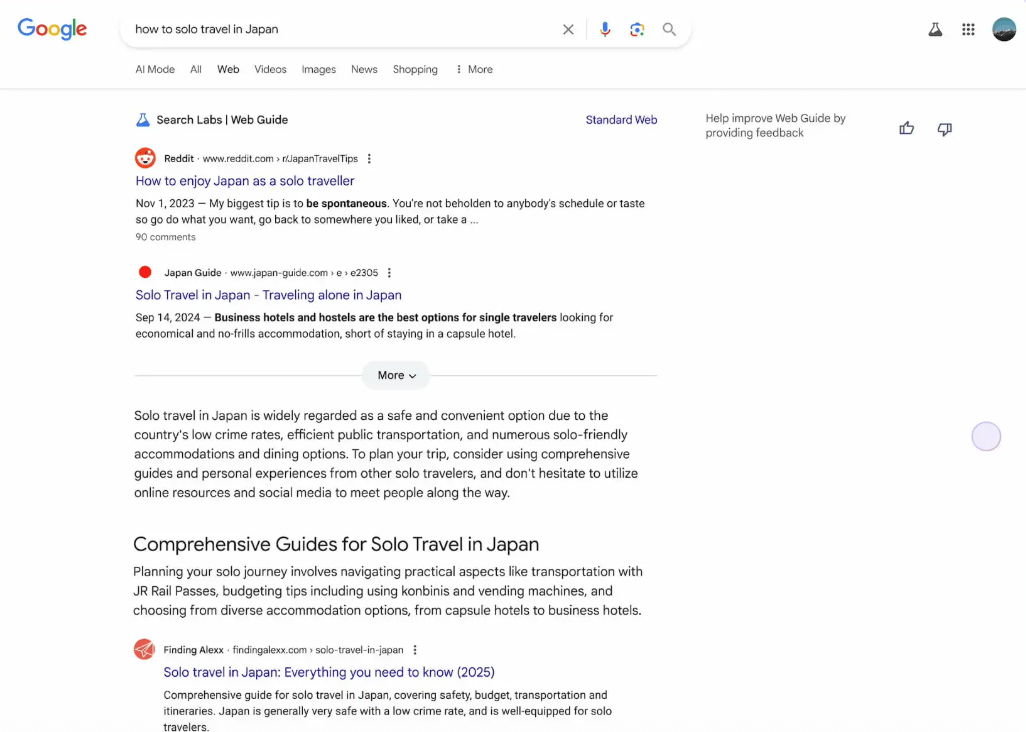
Task: Click the '90 comments' text
Action: [166, 237]
